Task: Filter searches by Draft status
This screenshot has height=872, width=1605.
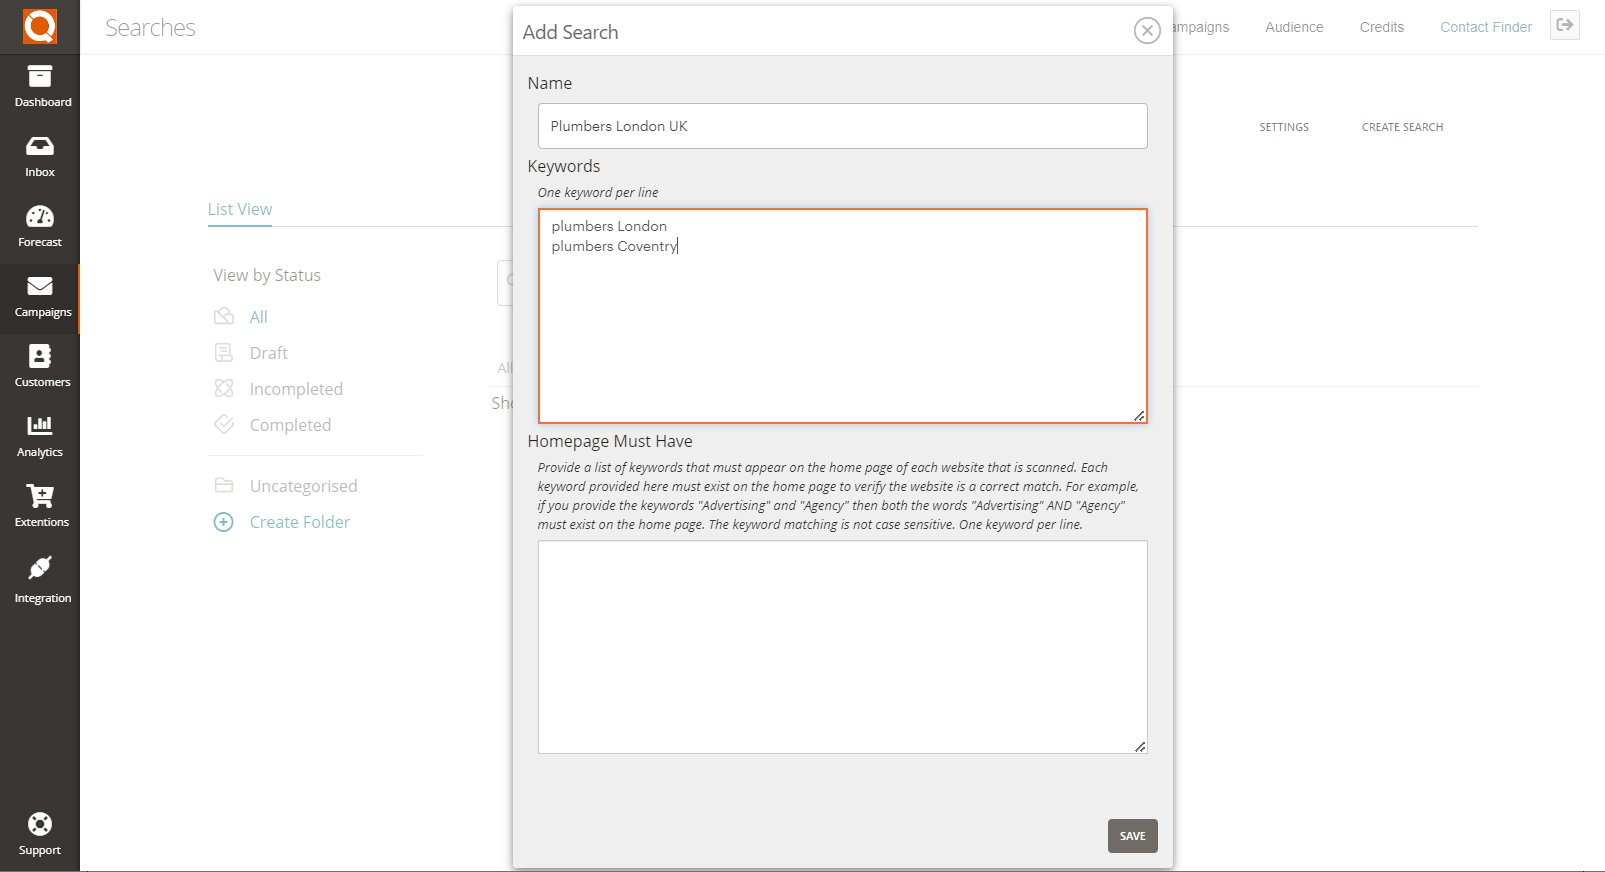Action: [269, 353]
